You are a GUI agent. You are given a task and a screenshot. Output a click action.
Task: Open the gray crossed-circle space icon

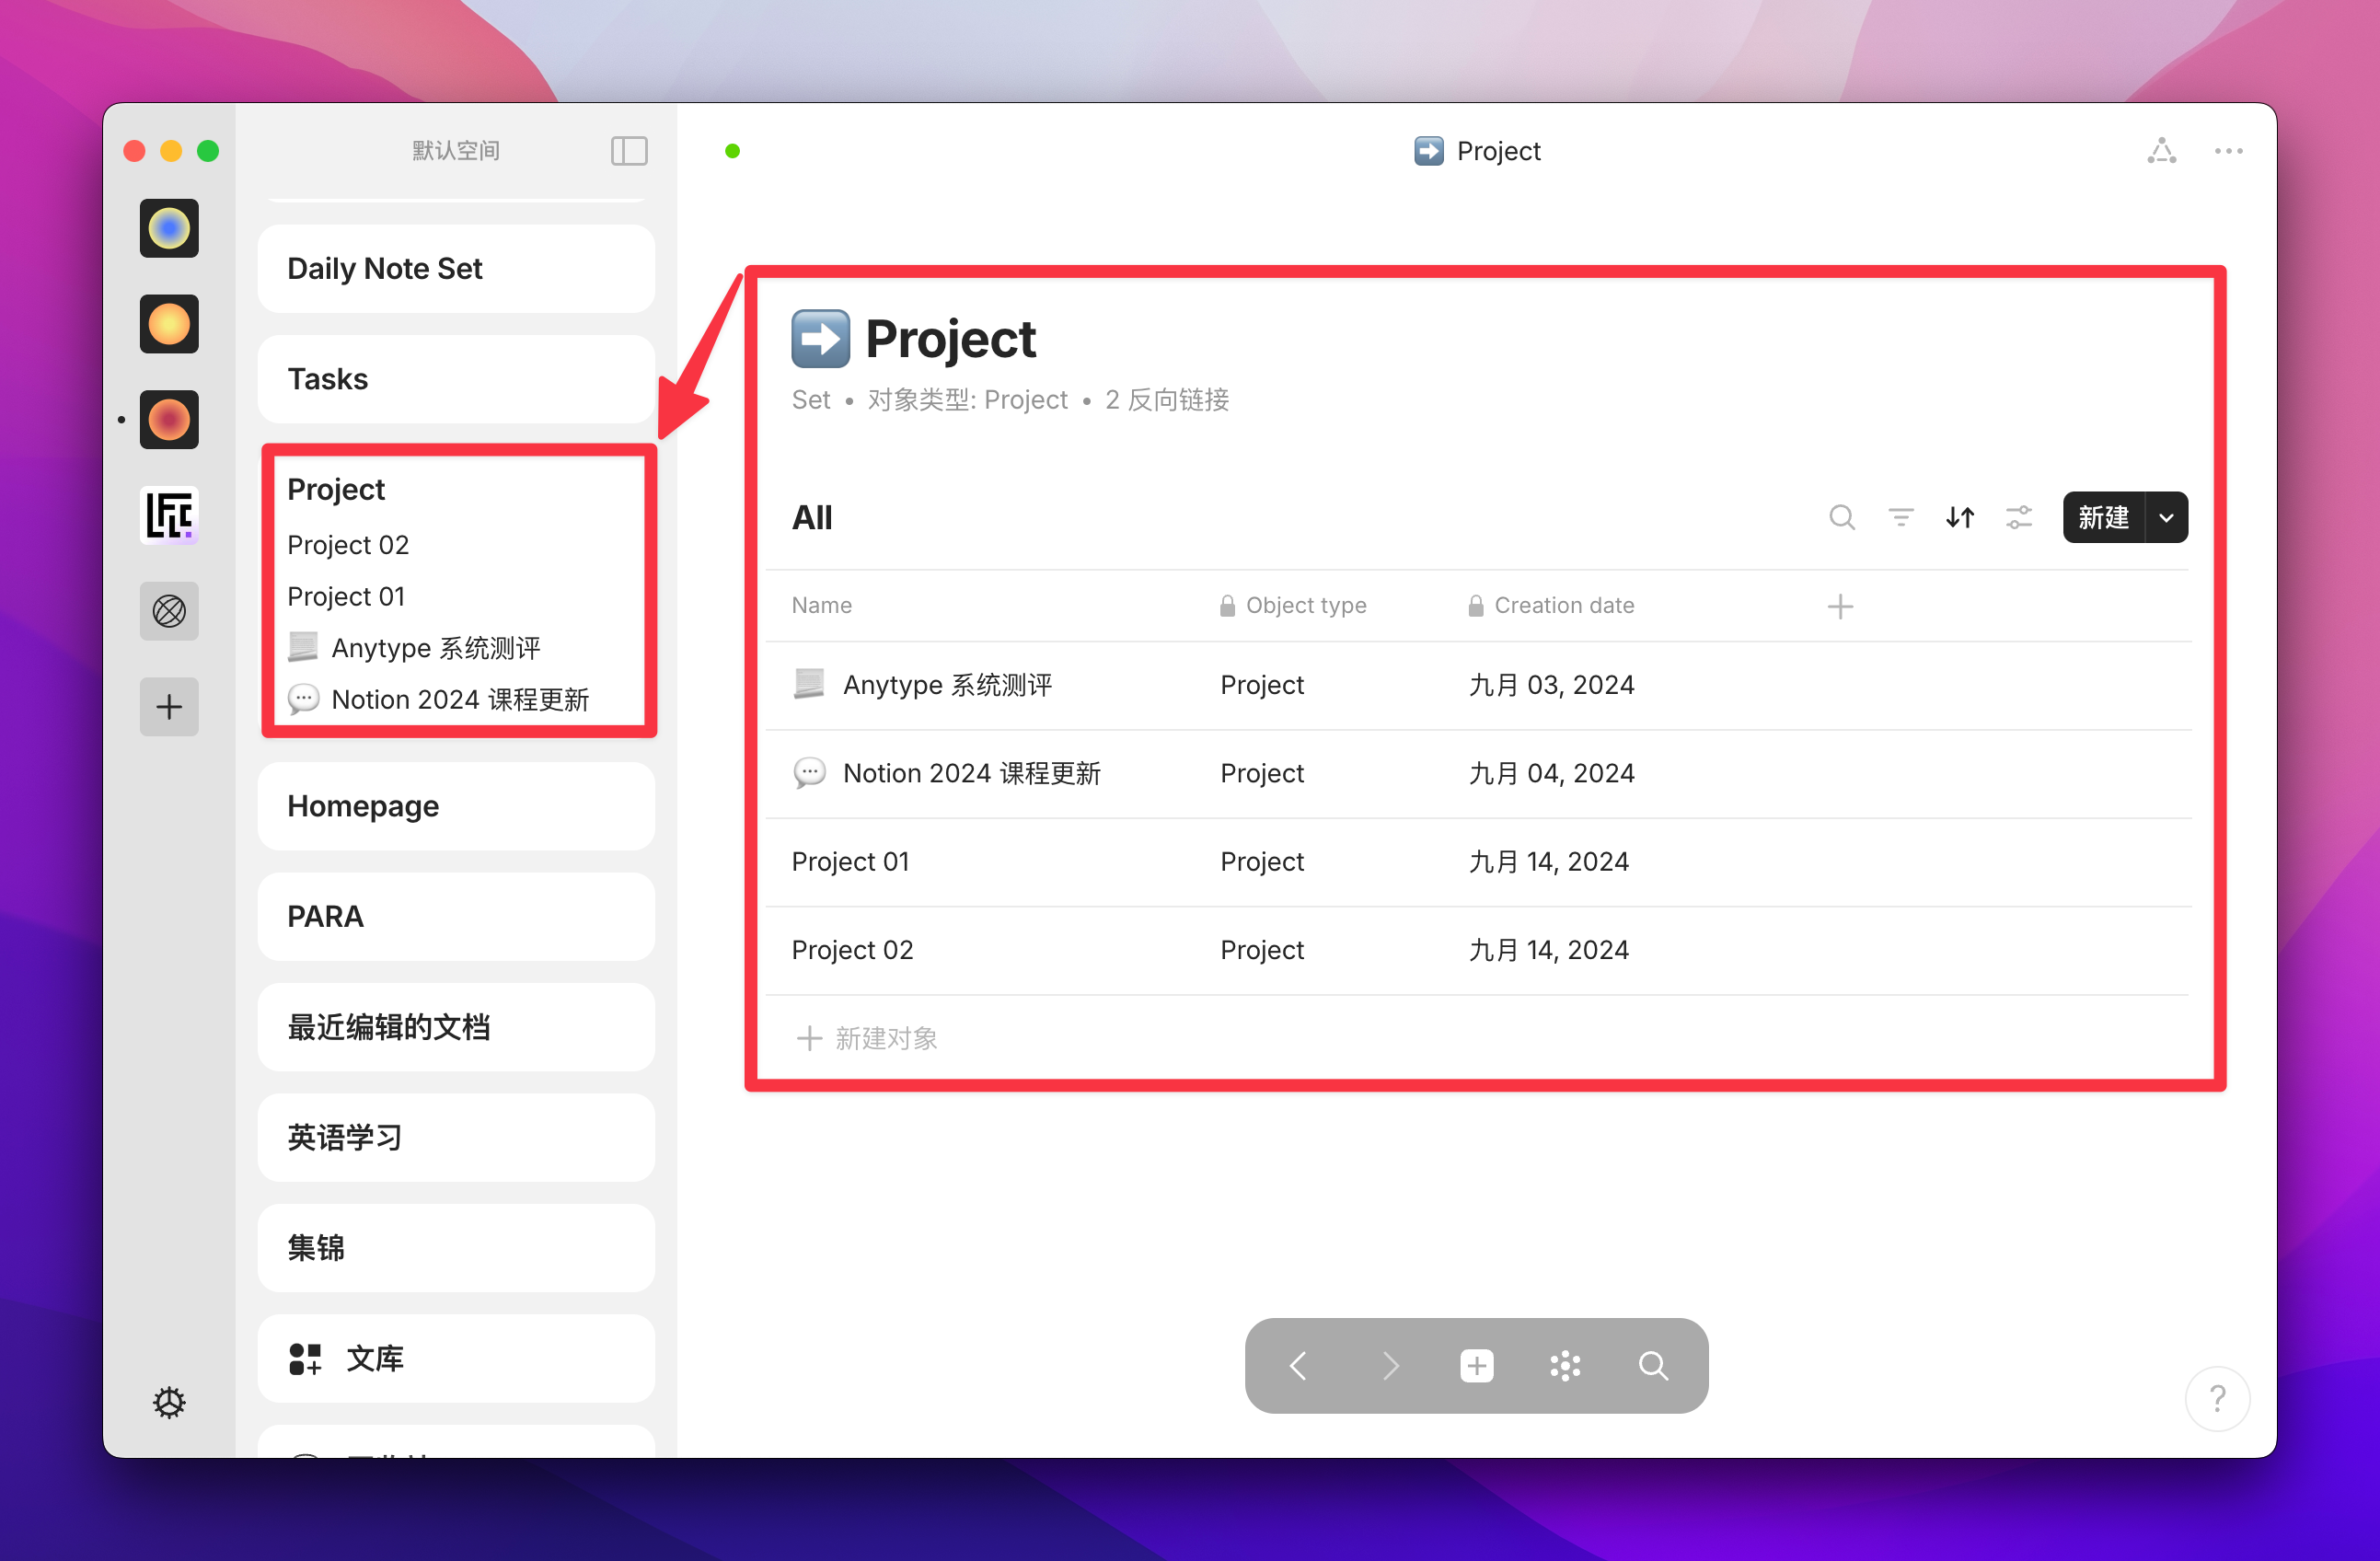coord(169,611)
